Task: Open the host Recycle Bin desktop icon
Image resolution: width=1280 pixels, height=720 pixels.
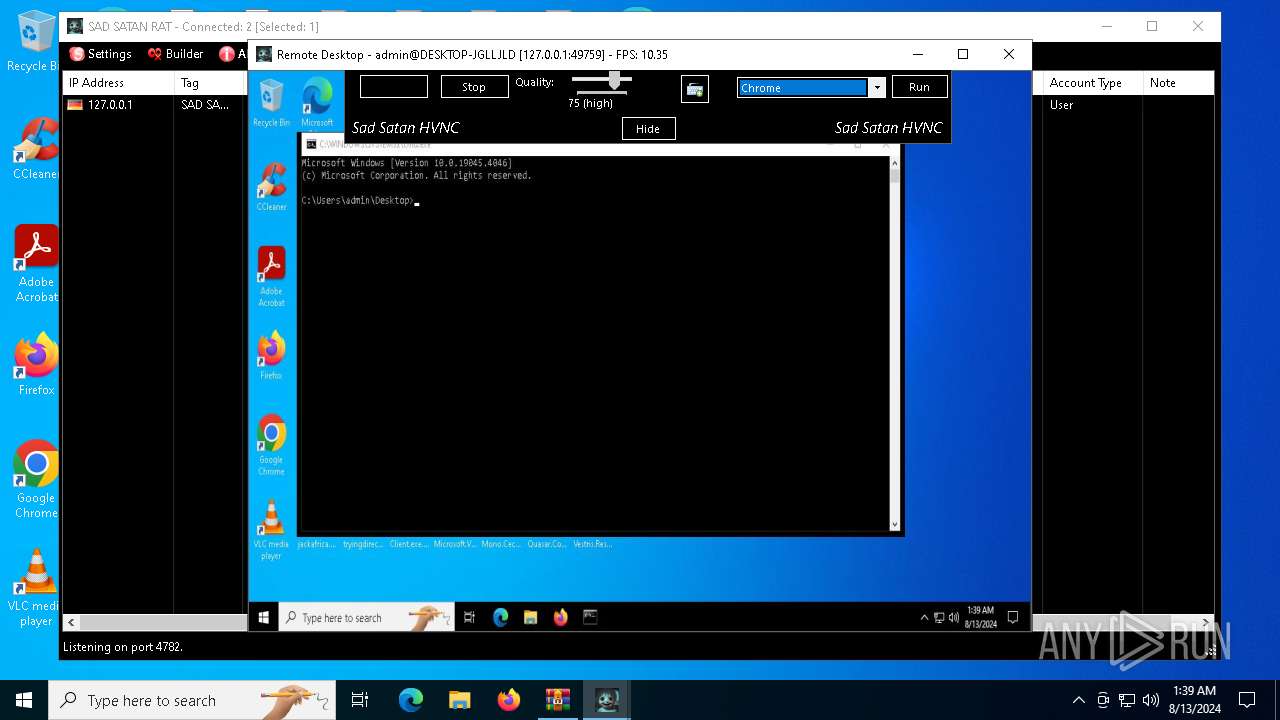Action: click(x=36, y=42)
